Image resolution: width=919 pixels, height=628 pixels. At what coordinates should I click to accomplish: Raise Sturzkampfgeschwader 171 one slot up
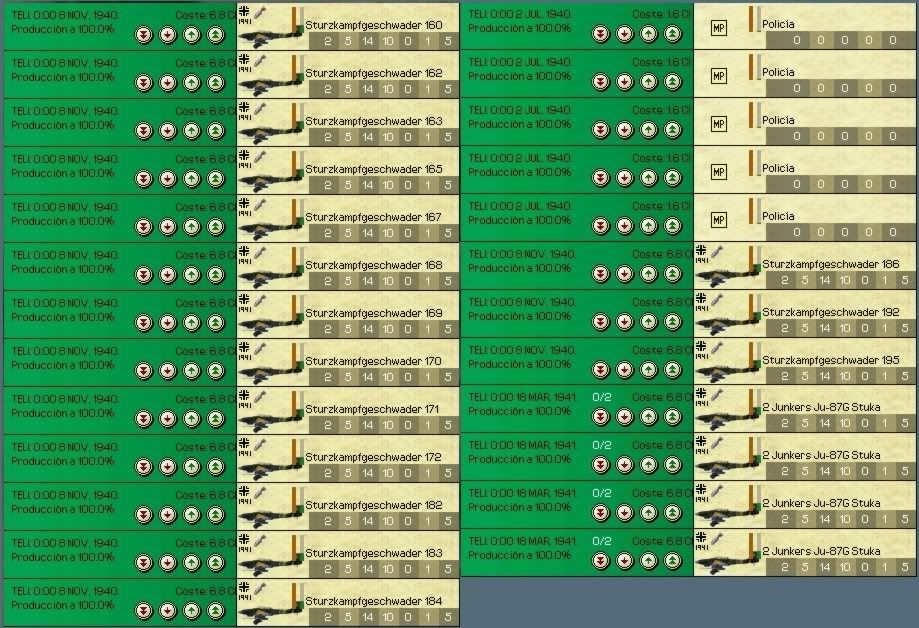tap(192, 419)
